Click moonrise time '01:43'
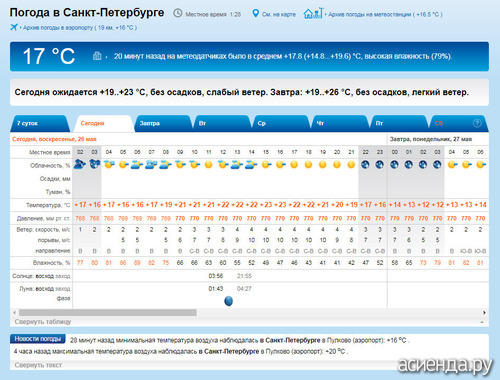Screen dimensions: 500x380 click(x=216, y=289)
